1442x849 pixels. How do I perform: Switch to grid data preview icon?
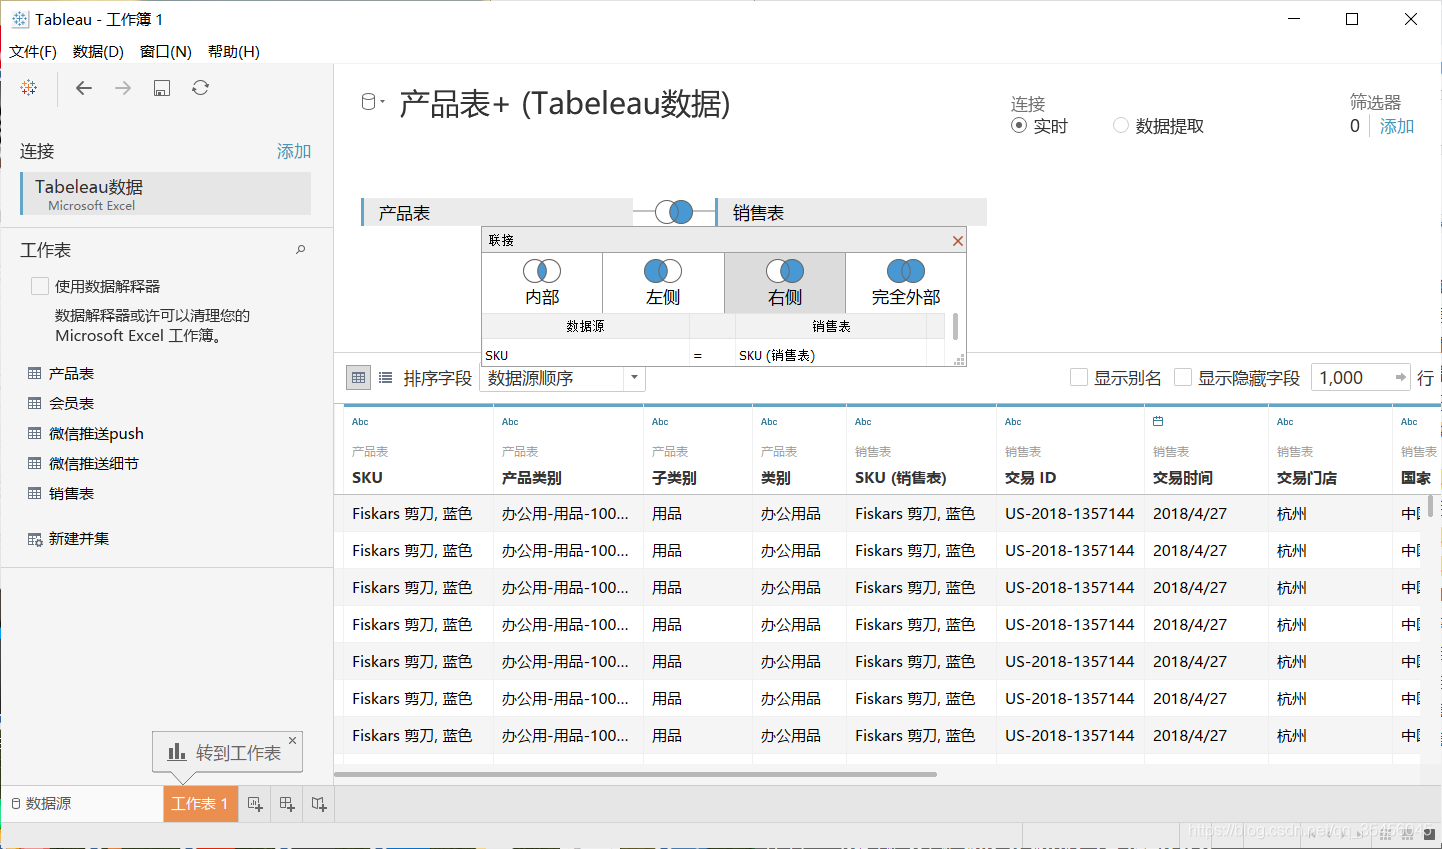pos(359,378)
